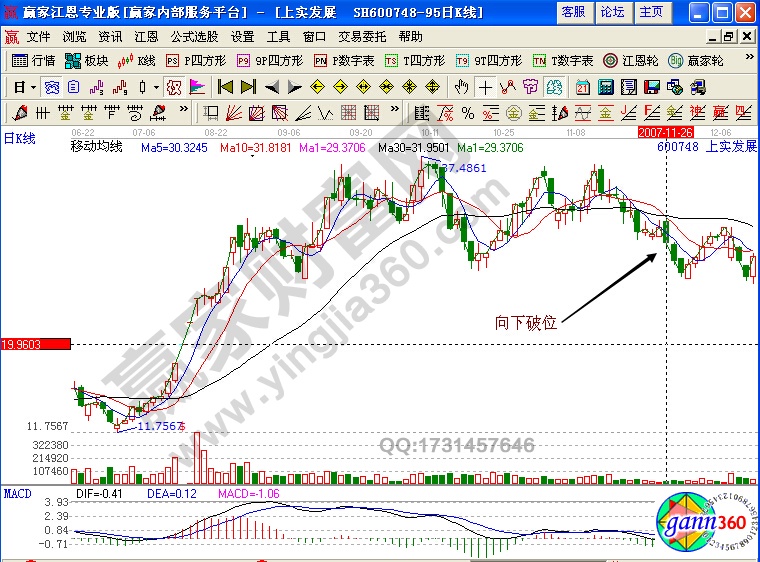Screen dimensions: 760x562
Task: Click the 客服 button in title bar
Action: (x=573, y=12)
